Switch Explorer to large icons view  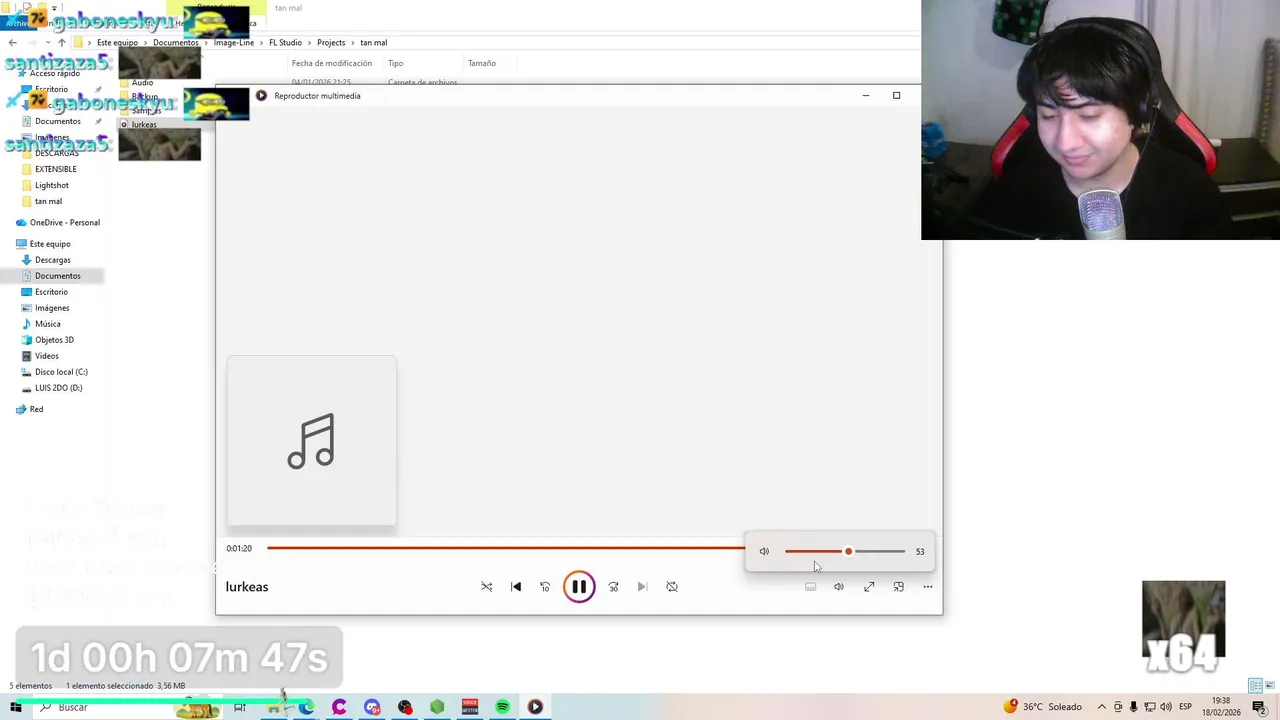pos(1272,686)
